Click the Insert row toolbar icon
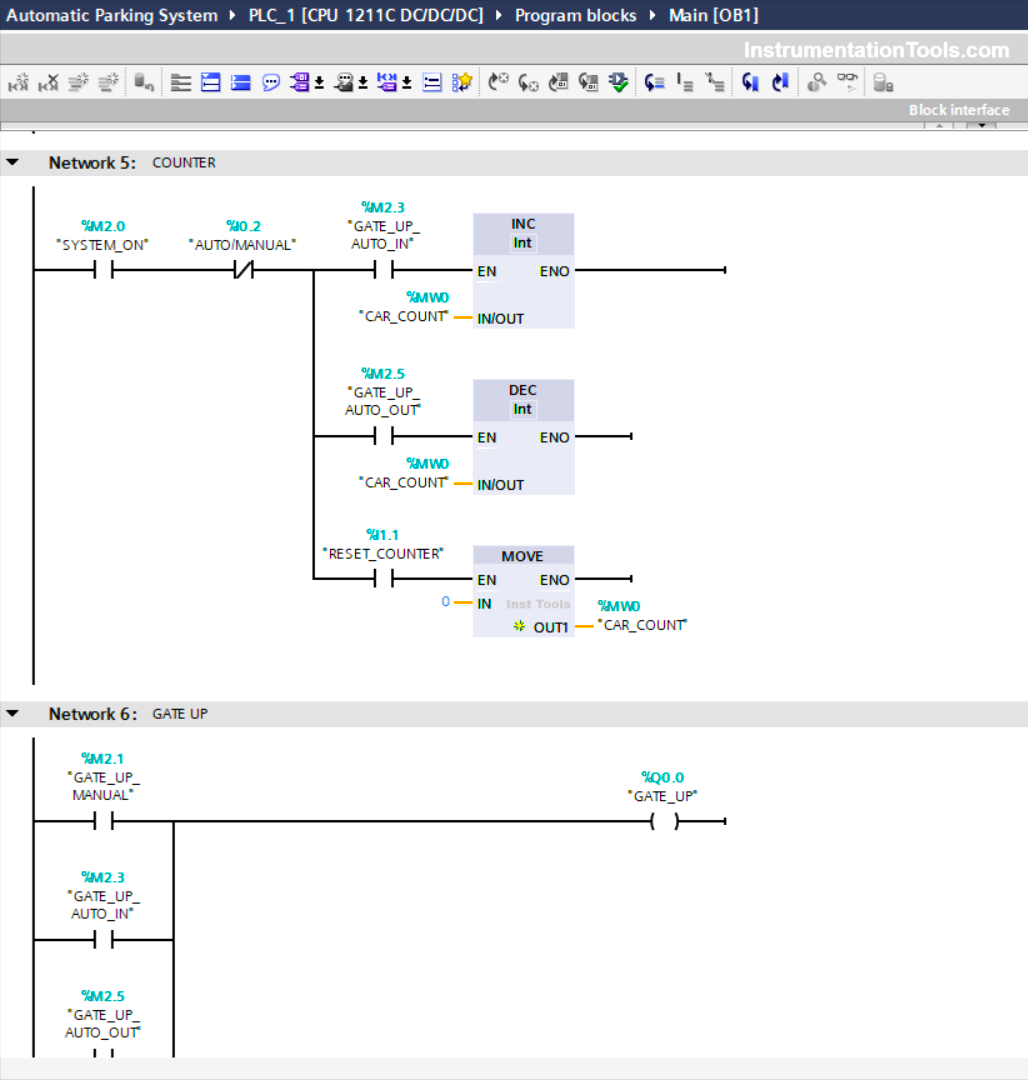The image size is (1028, 1080). (x=78, y=83)
